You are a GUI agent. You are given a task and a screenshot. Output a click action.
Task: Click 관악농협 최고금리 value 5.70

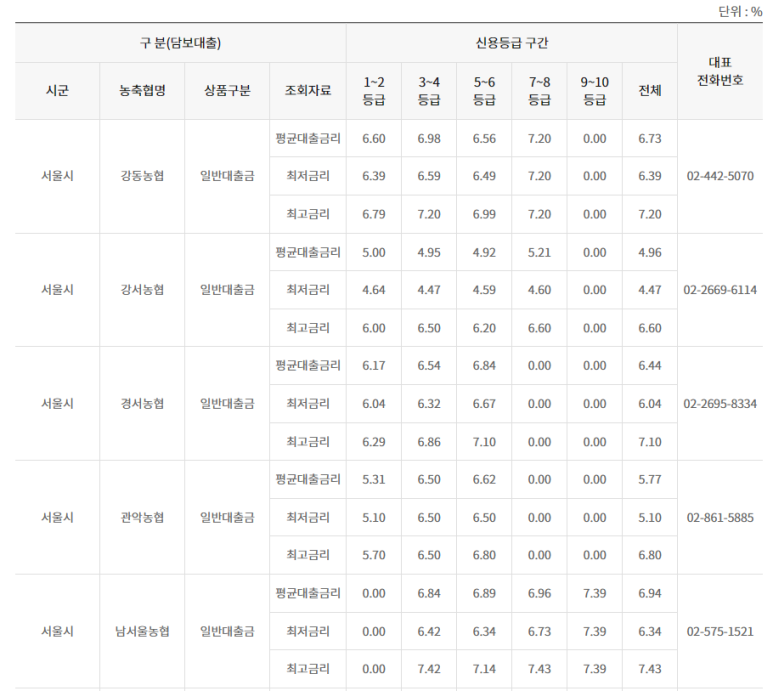pos(374,555)
